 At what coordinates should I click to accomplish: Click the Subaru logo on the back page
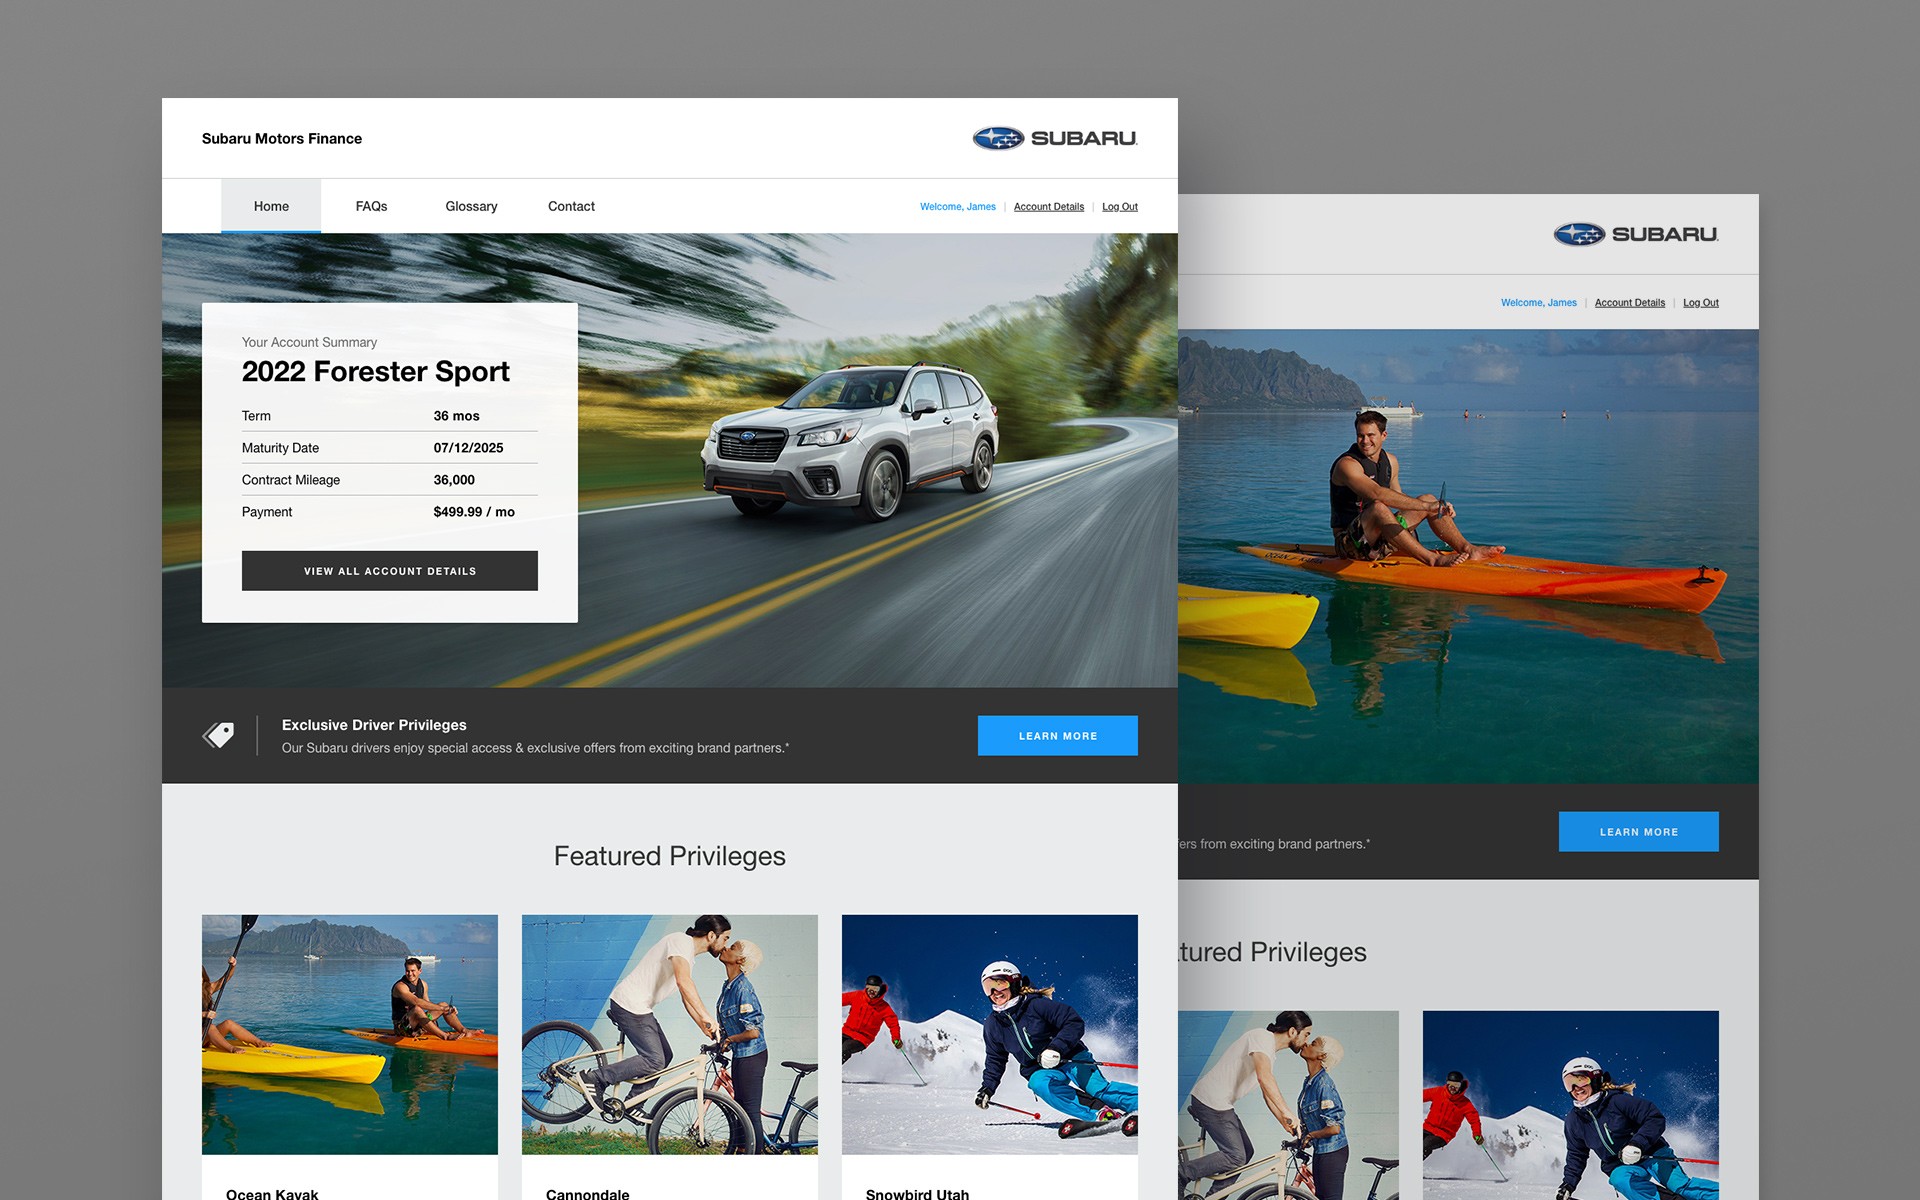click(1636, 234)
